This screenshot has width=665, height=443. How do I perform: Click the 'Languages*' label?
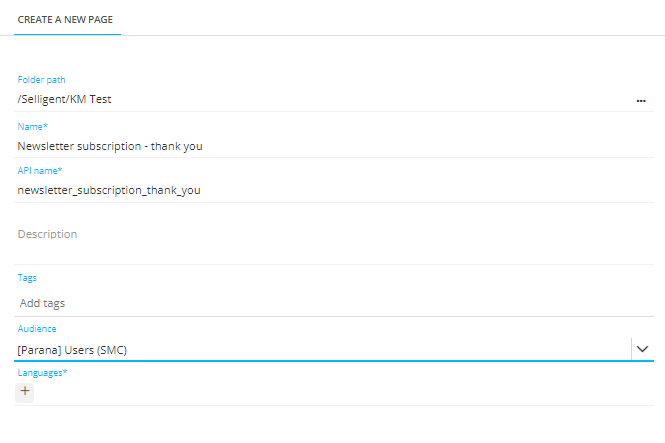click(44, 373)
